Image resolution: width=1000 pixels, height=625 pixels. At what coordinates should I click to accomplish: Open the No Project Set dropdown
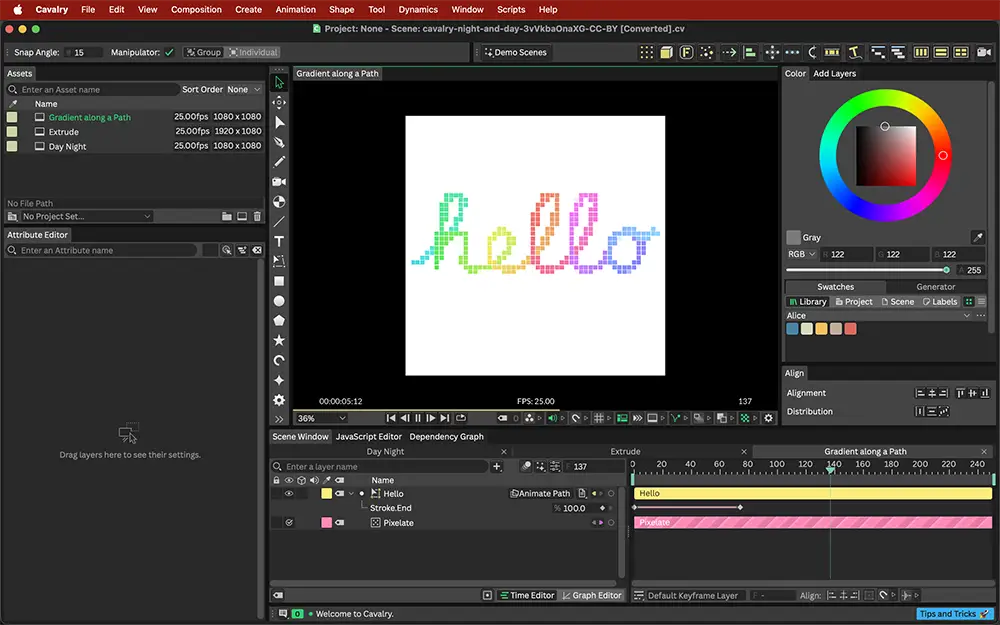(87, 216)
